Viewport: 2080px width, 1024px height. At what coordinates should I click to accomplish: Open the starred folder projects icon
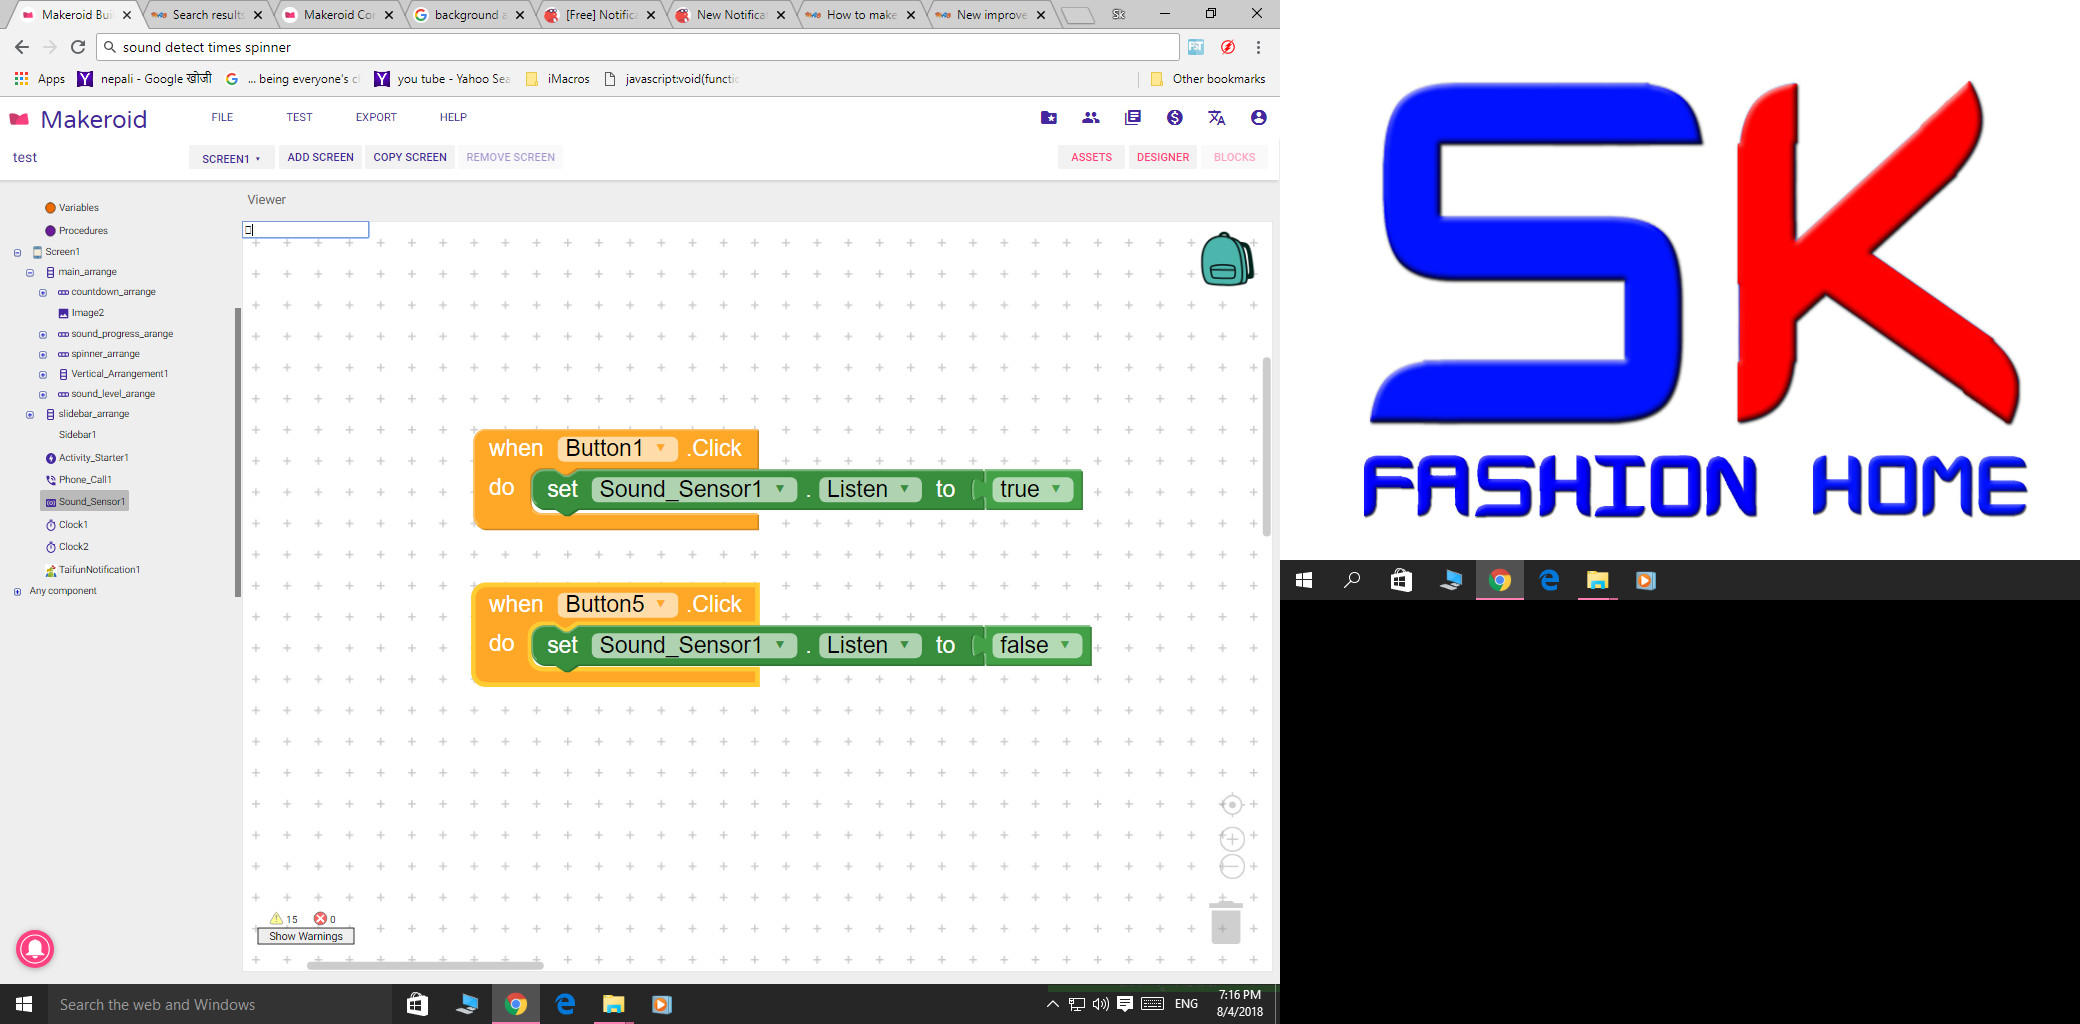point(1049,118)
